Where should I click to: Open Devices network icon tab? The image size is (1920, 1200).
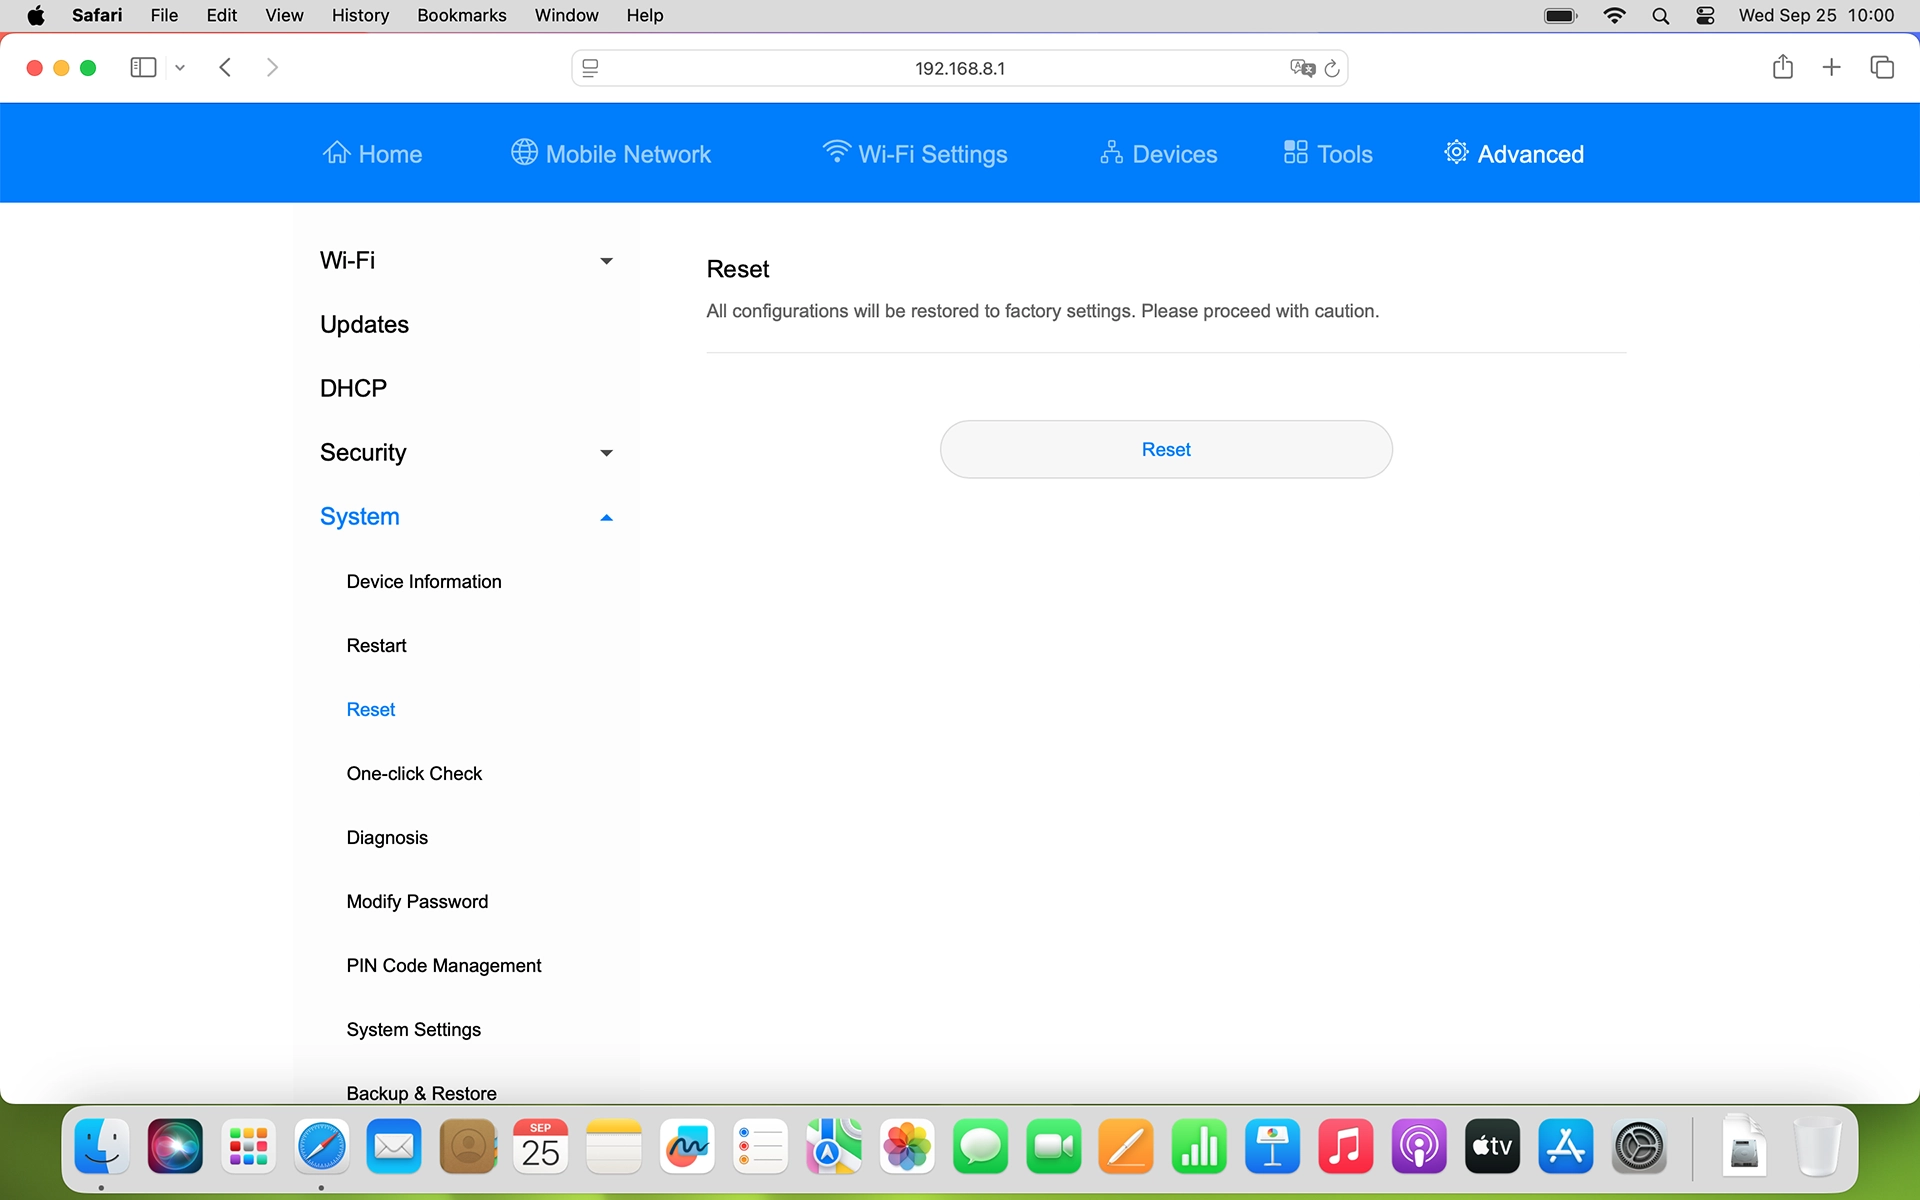[x=1111, y=152]
